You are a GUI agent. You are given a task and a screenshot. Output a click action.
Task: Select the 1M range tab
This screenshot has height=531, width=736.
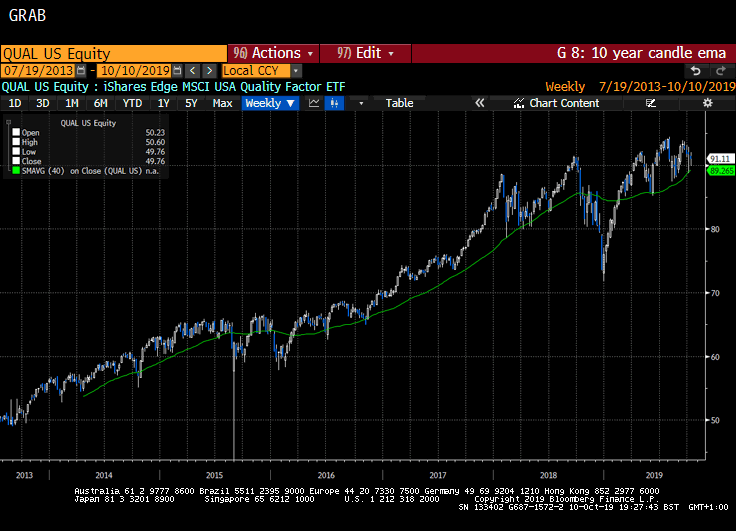click(x=71, y=103)
